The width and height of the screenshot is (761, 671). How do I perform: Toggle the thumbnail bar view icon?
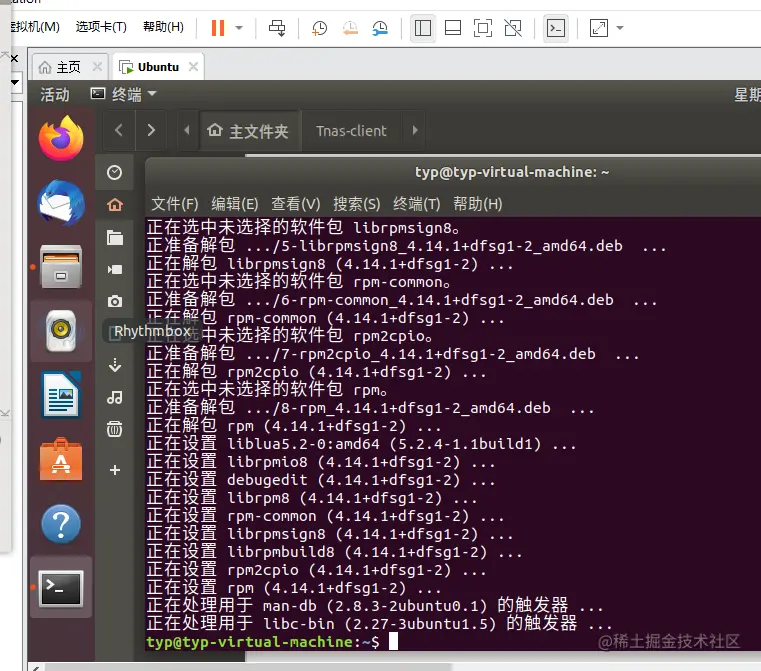pos(452,28)
